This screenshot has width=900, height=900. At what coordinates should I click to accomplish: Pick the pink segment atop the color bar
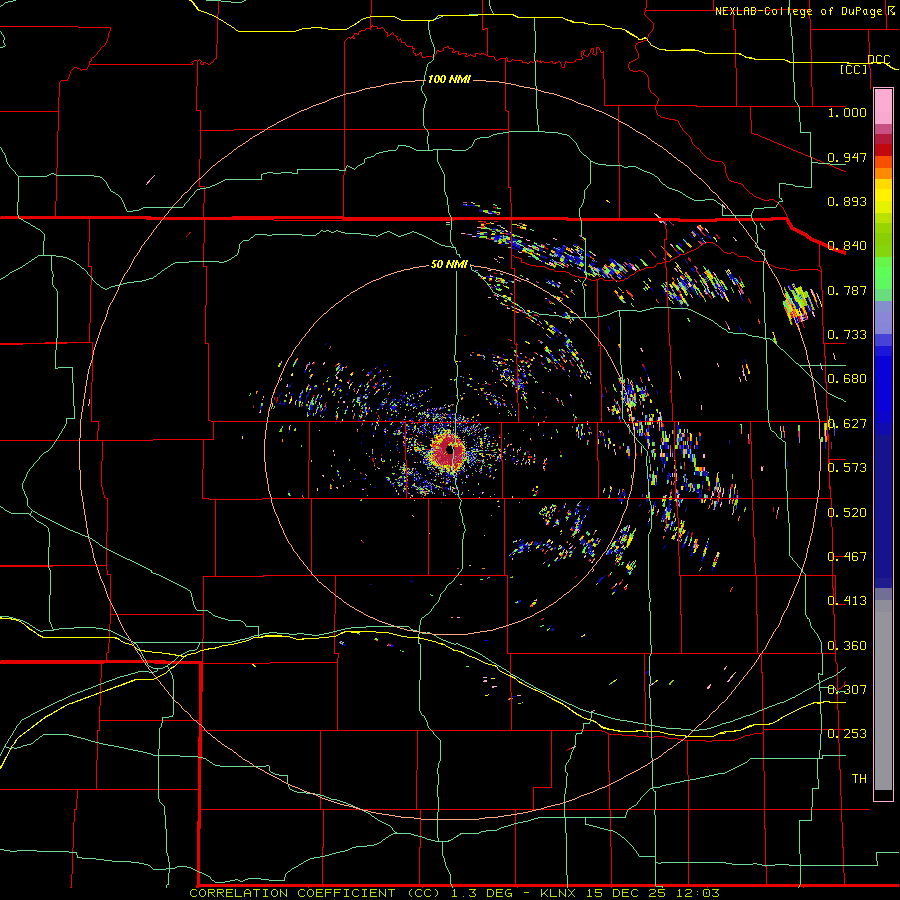(883, 107)
